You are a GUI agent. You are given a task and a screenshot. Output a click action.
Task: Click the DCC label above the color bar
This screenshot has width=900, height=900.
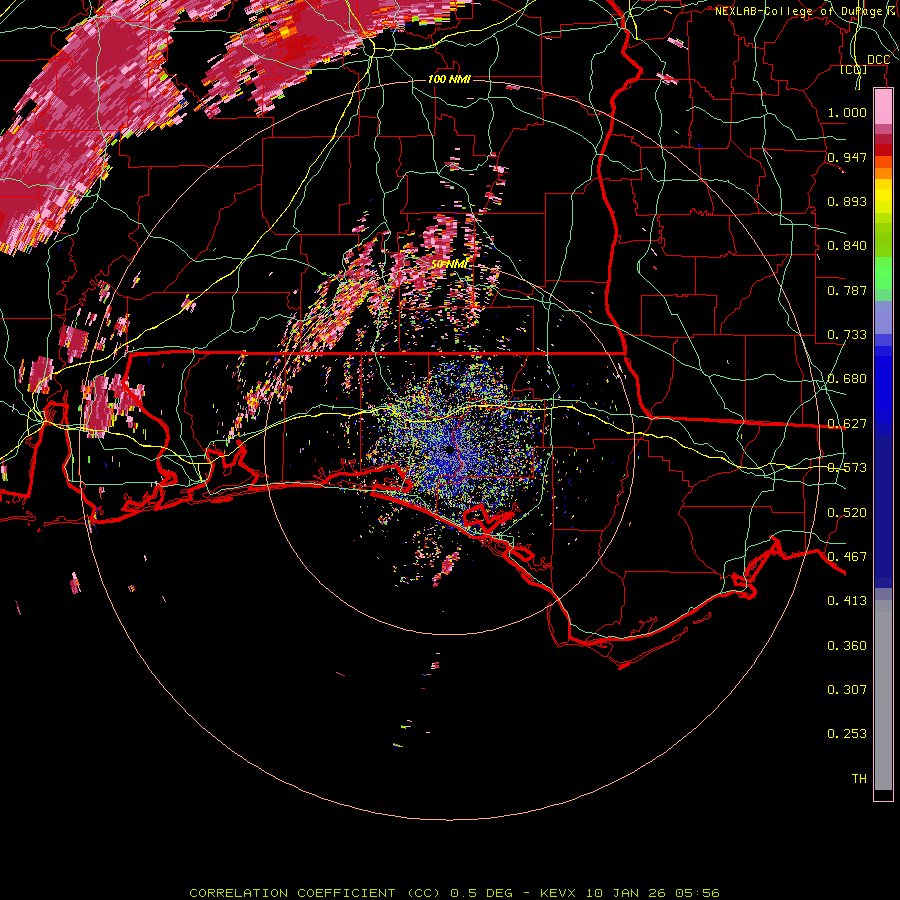point(878,60)
